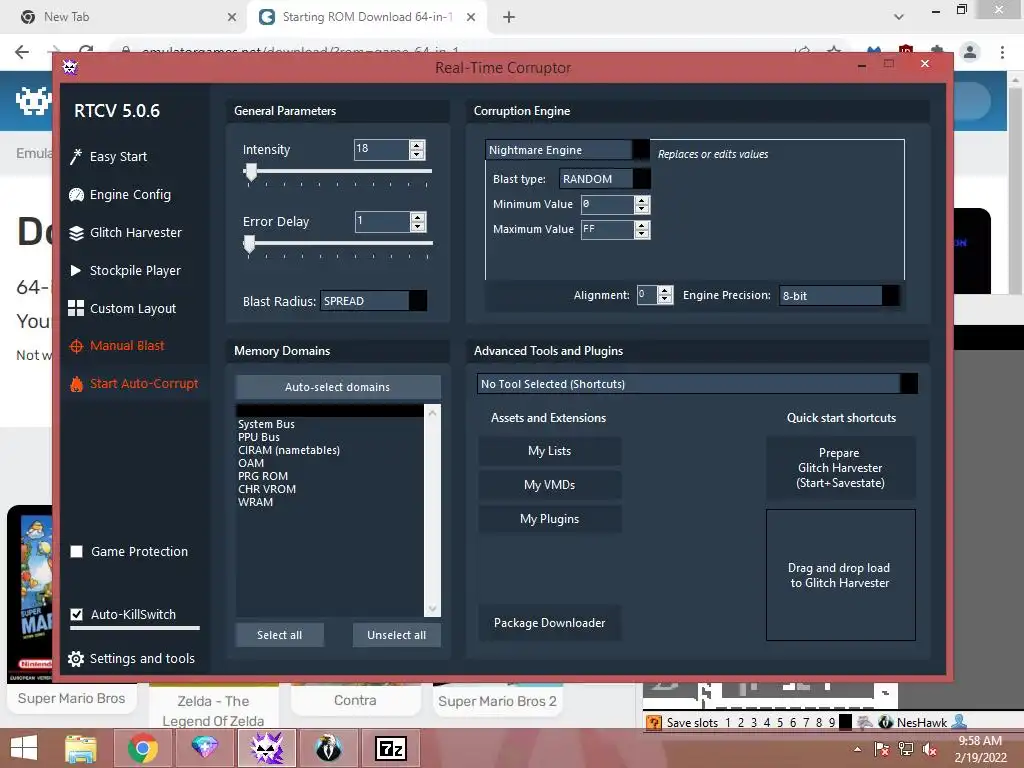Open the Package Downloader

click(549, 623)
